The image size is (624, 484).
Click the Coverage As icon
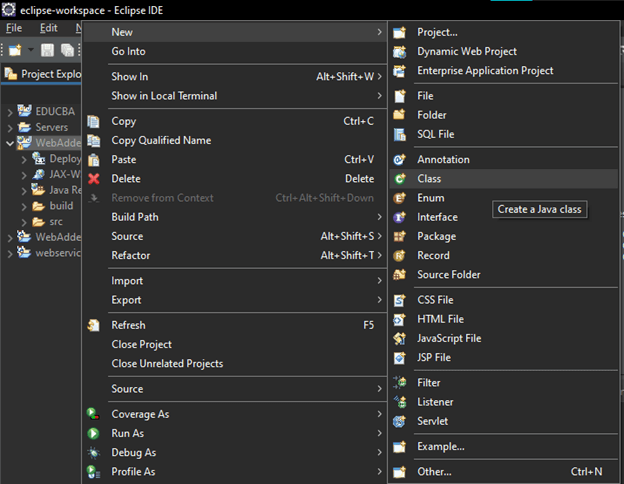pyautogui.click(x=93, y=414)
